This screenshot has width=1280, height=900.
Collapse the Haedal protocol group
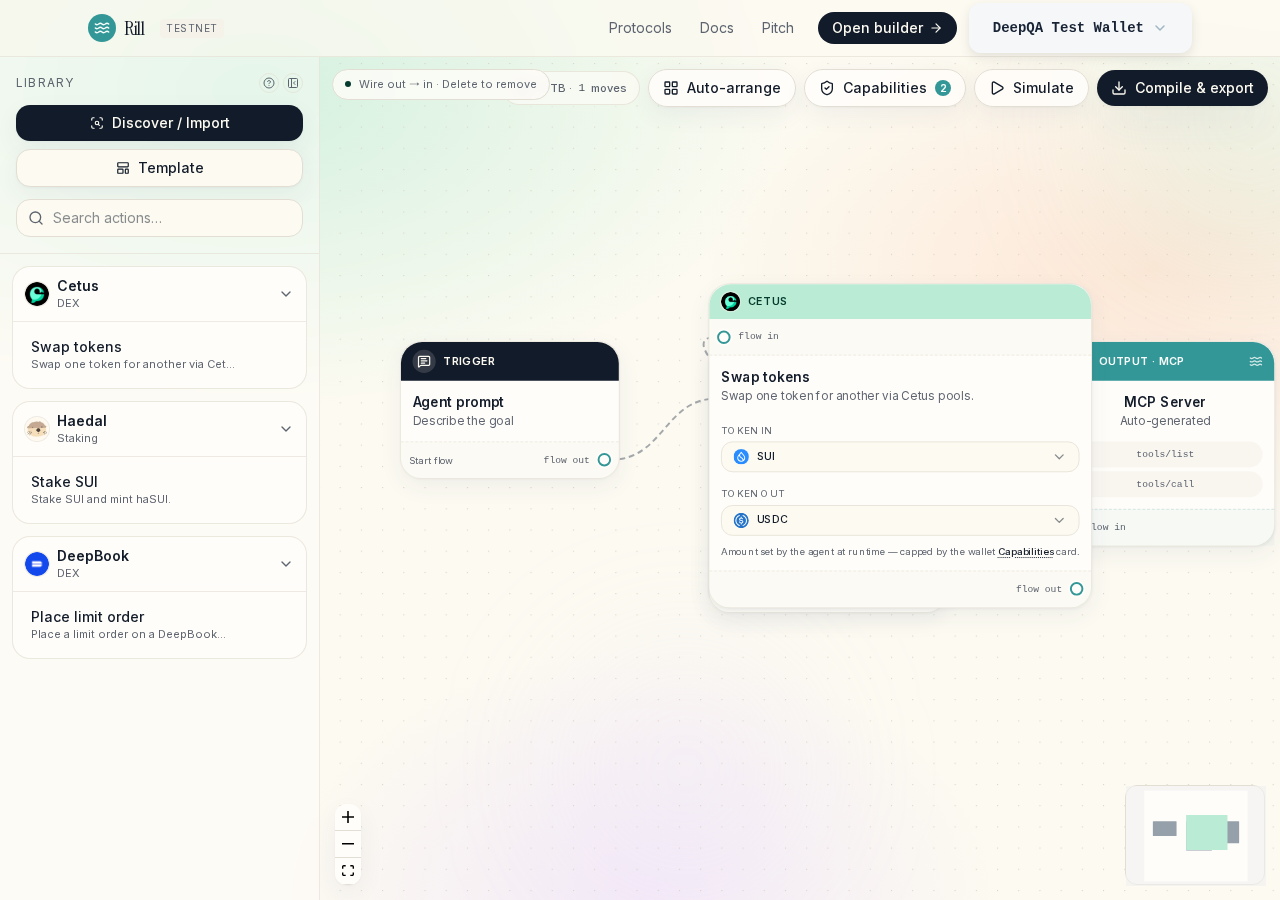pos(286,429)
